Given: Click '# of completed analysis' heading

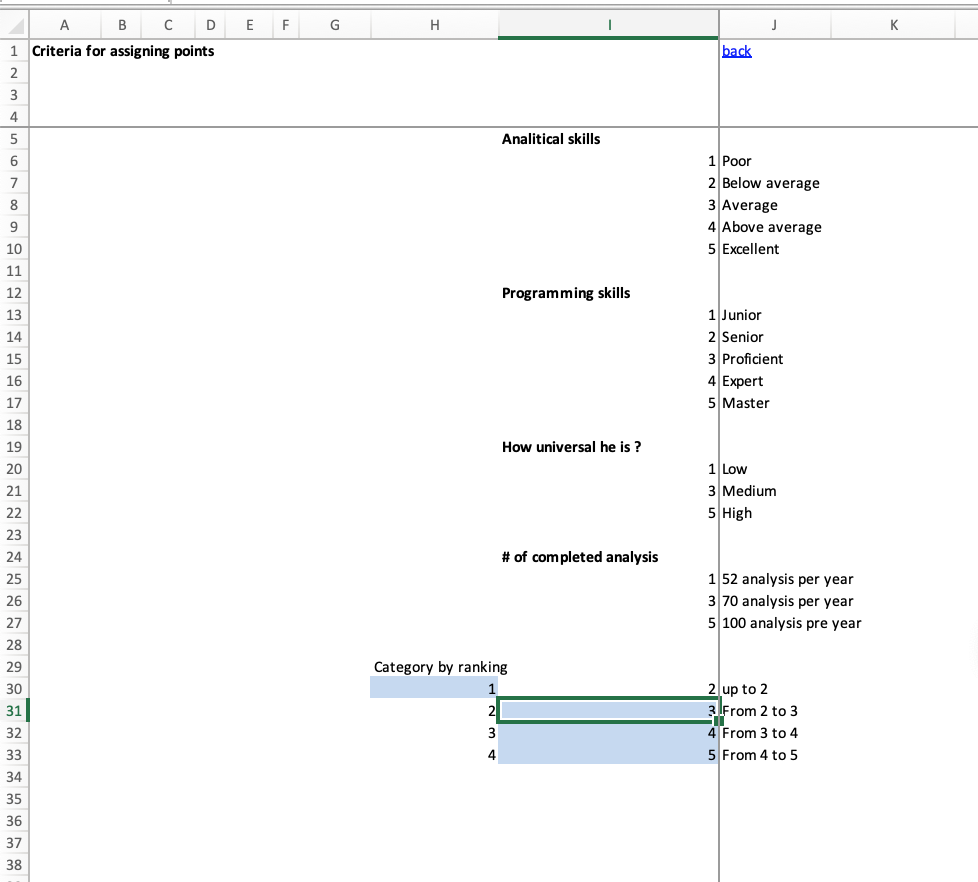Looking at the screenshot, I should (x=579, y=557).
